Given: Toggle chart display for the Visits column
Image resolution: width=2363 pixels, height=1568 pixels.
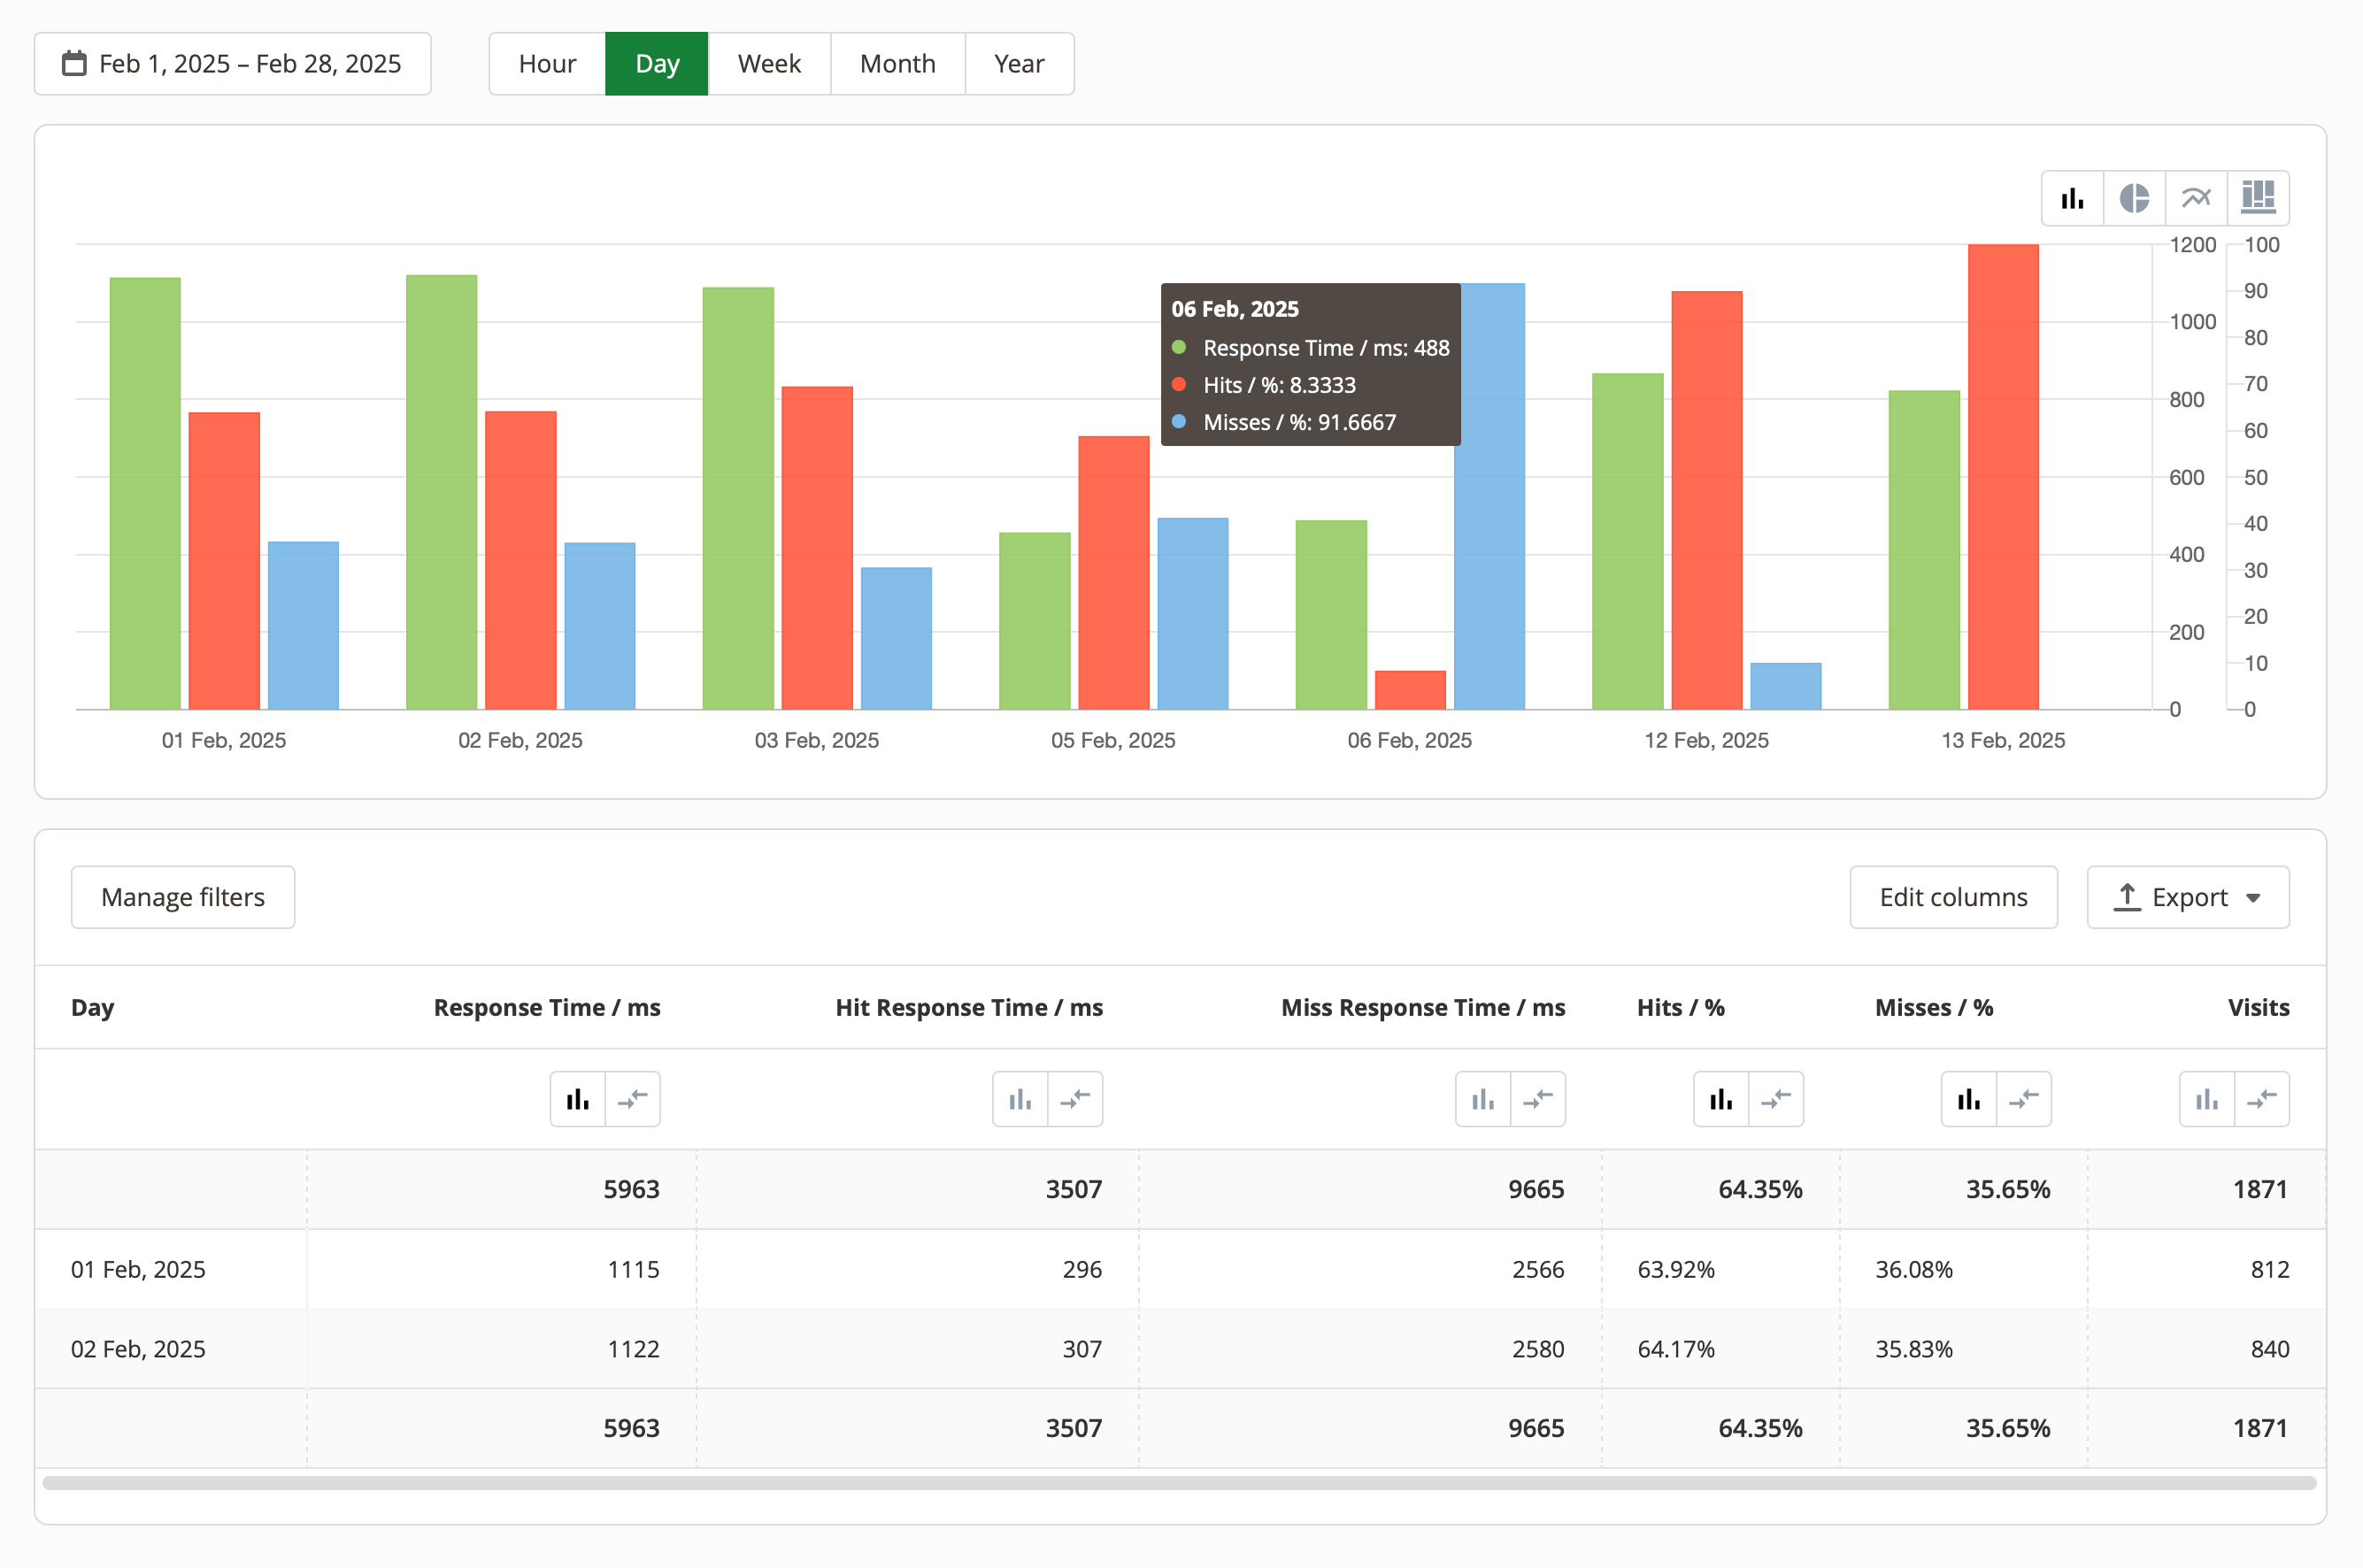Looking at the screenshot, I should click(2208, 1099).
